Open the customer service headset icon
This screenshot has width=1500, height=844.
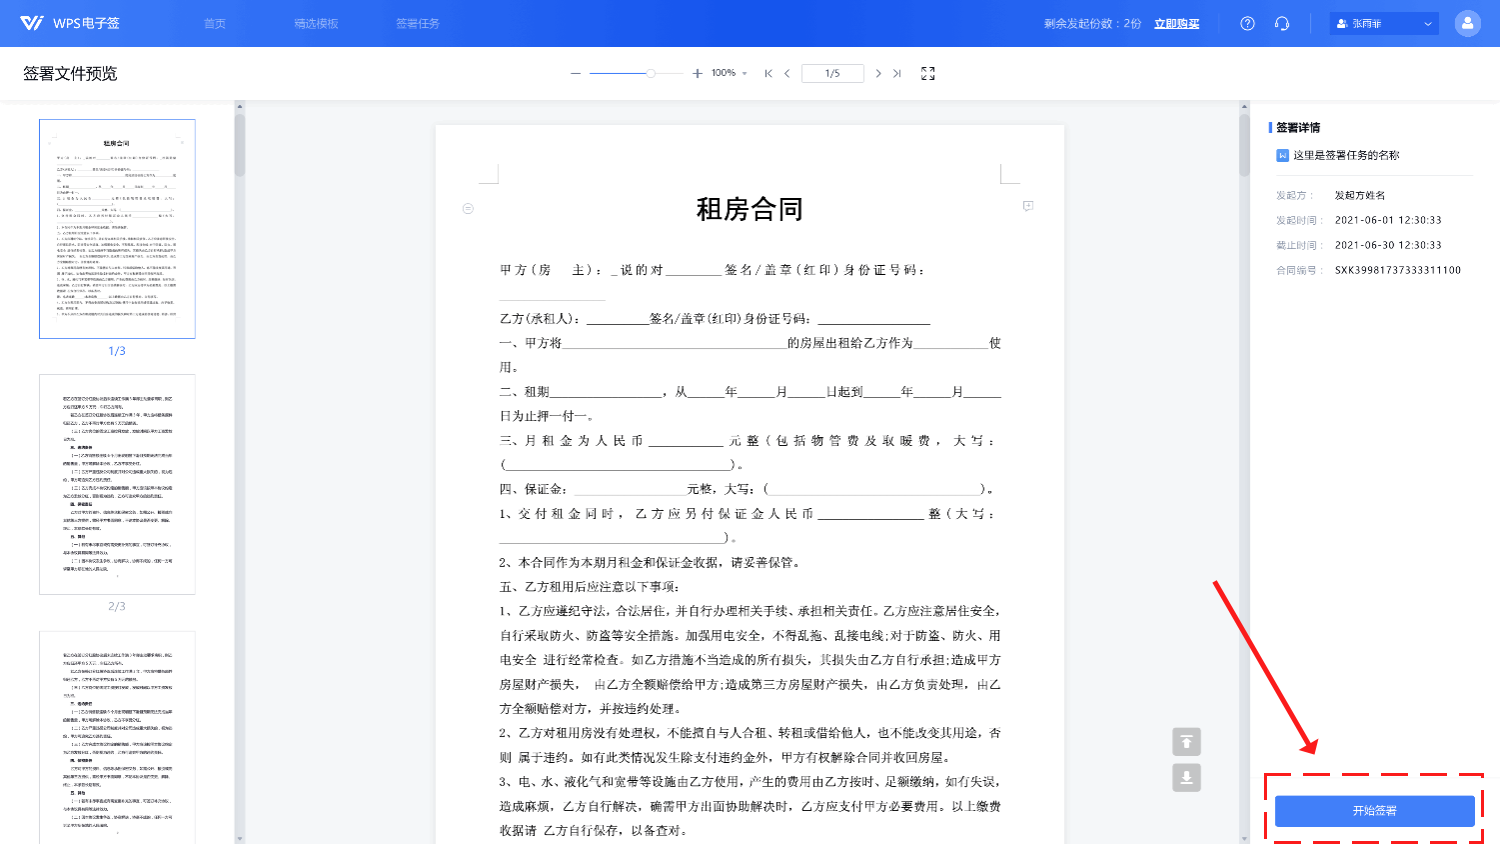click(x=1282, y=23)
